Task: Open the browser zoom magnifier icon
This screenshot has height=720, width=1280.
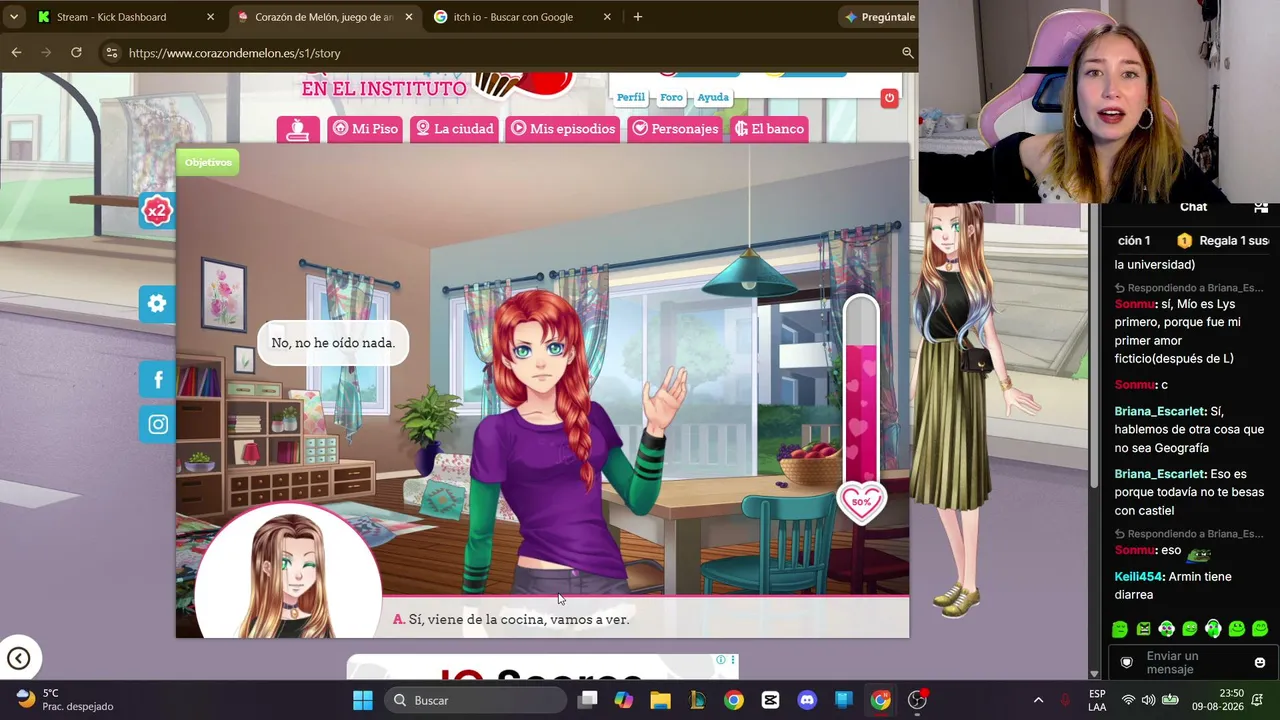Action: (907, 53)
